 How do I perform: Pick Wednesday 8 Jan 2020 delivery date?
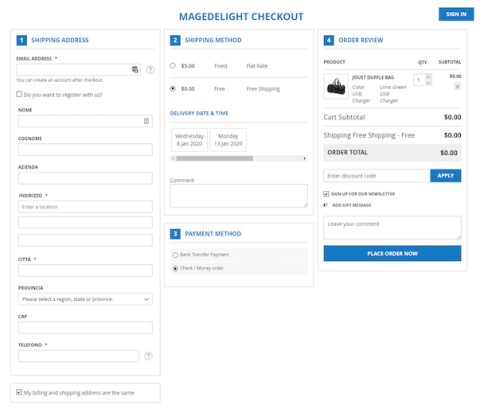[x=189, y=140]
